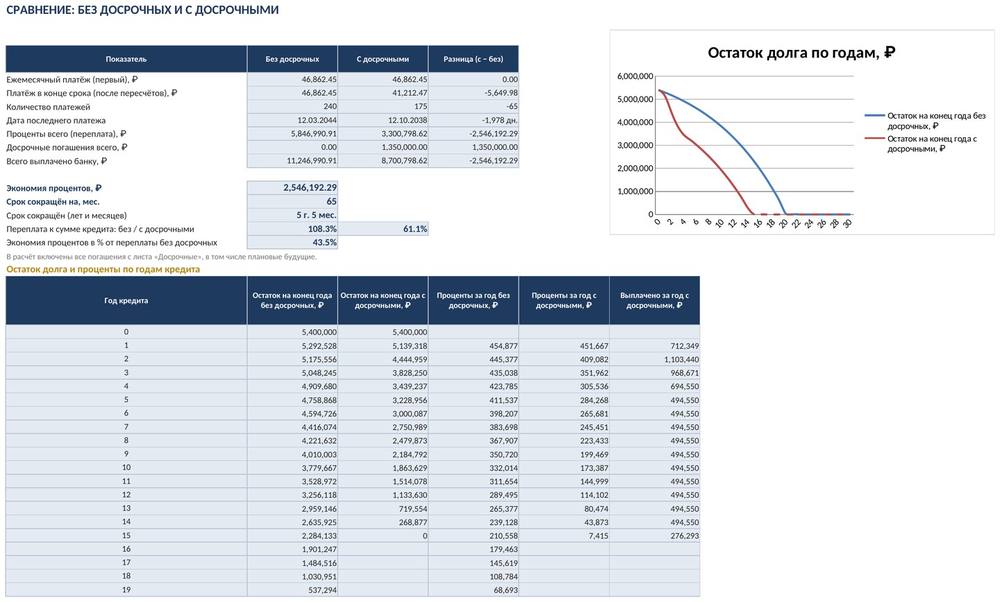The width and height of the screenshot is (1000, 602).
Task: Select year 1 balance 5,139,318
Action: [x=383, y=346]
